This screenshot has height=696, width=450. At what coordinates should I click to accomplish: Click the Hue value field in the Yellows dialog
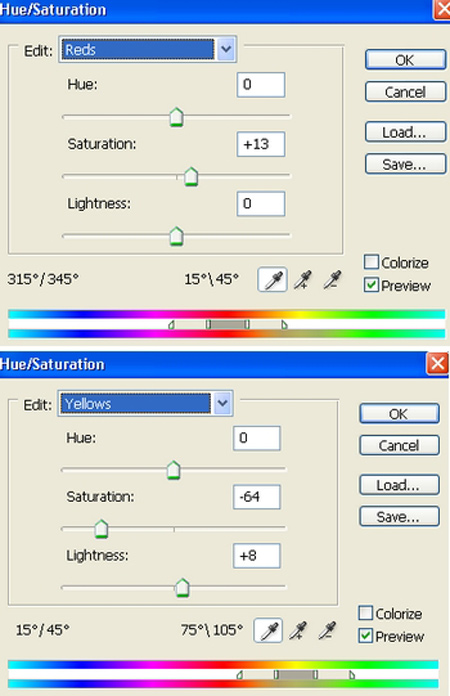click(257, 438)
